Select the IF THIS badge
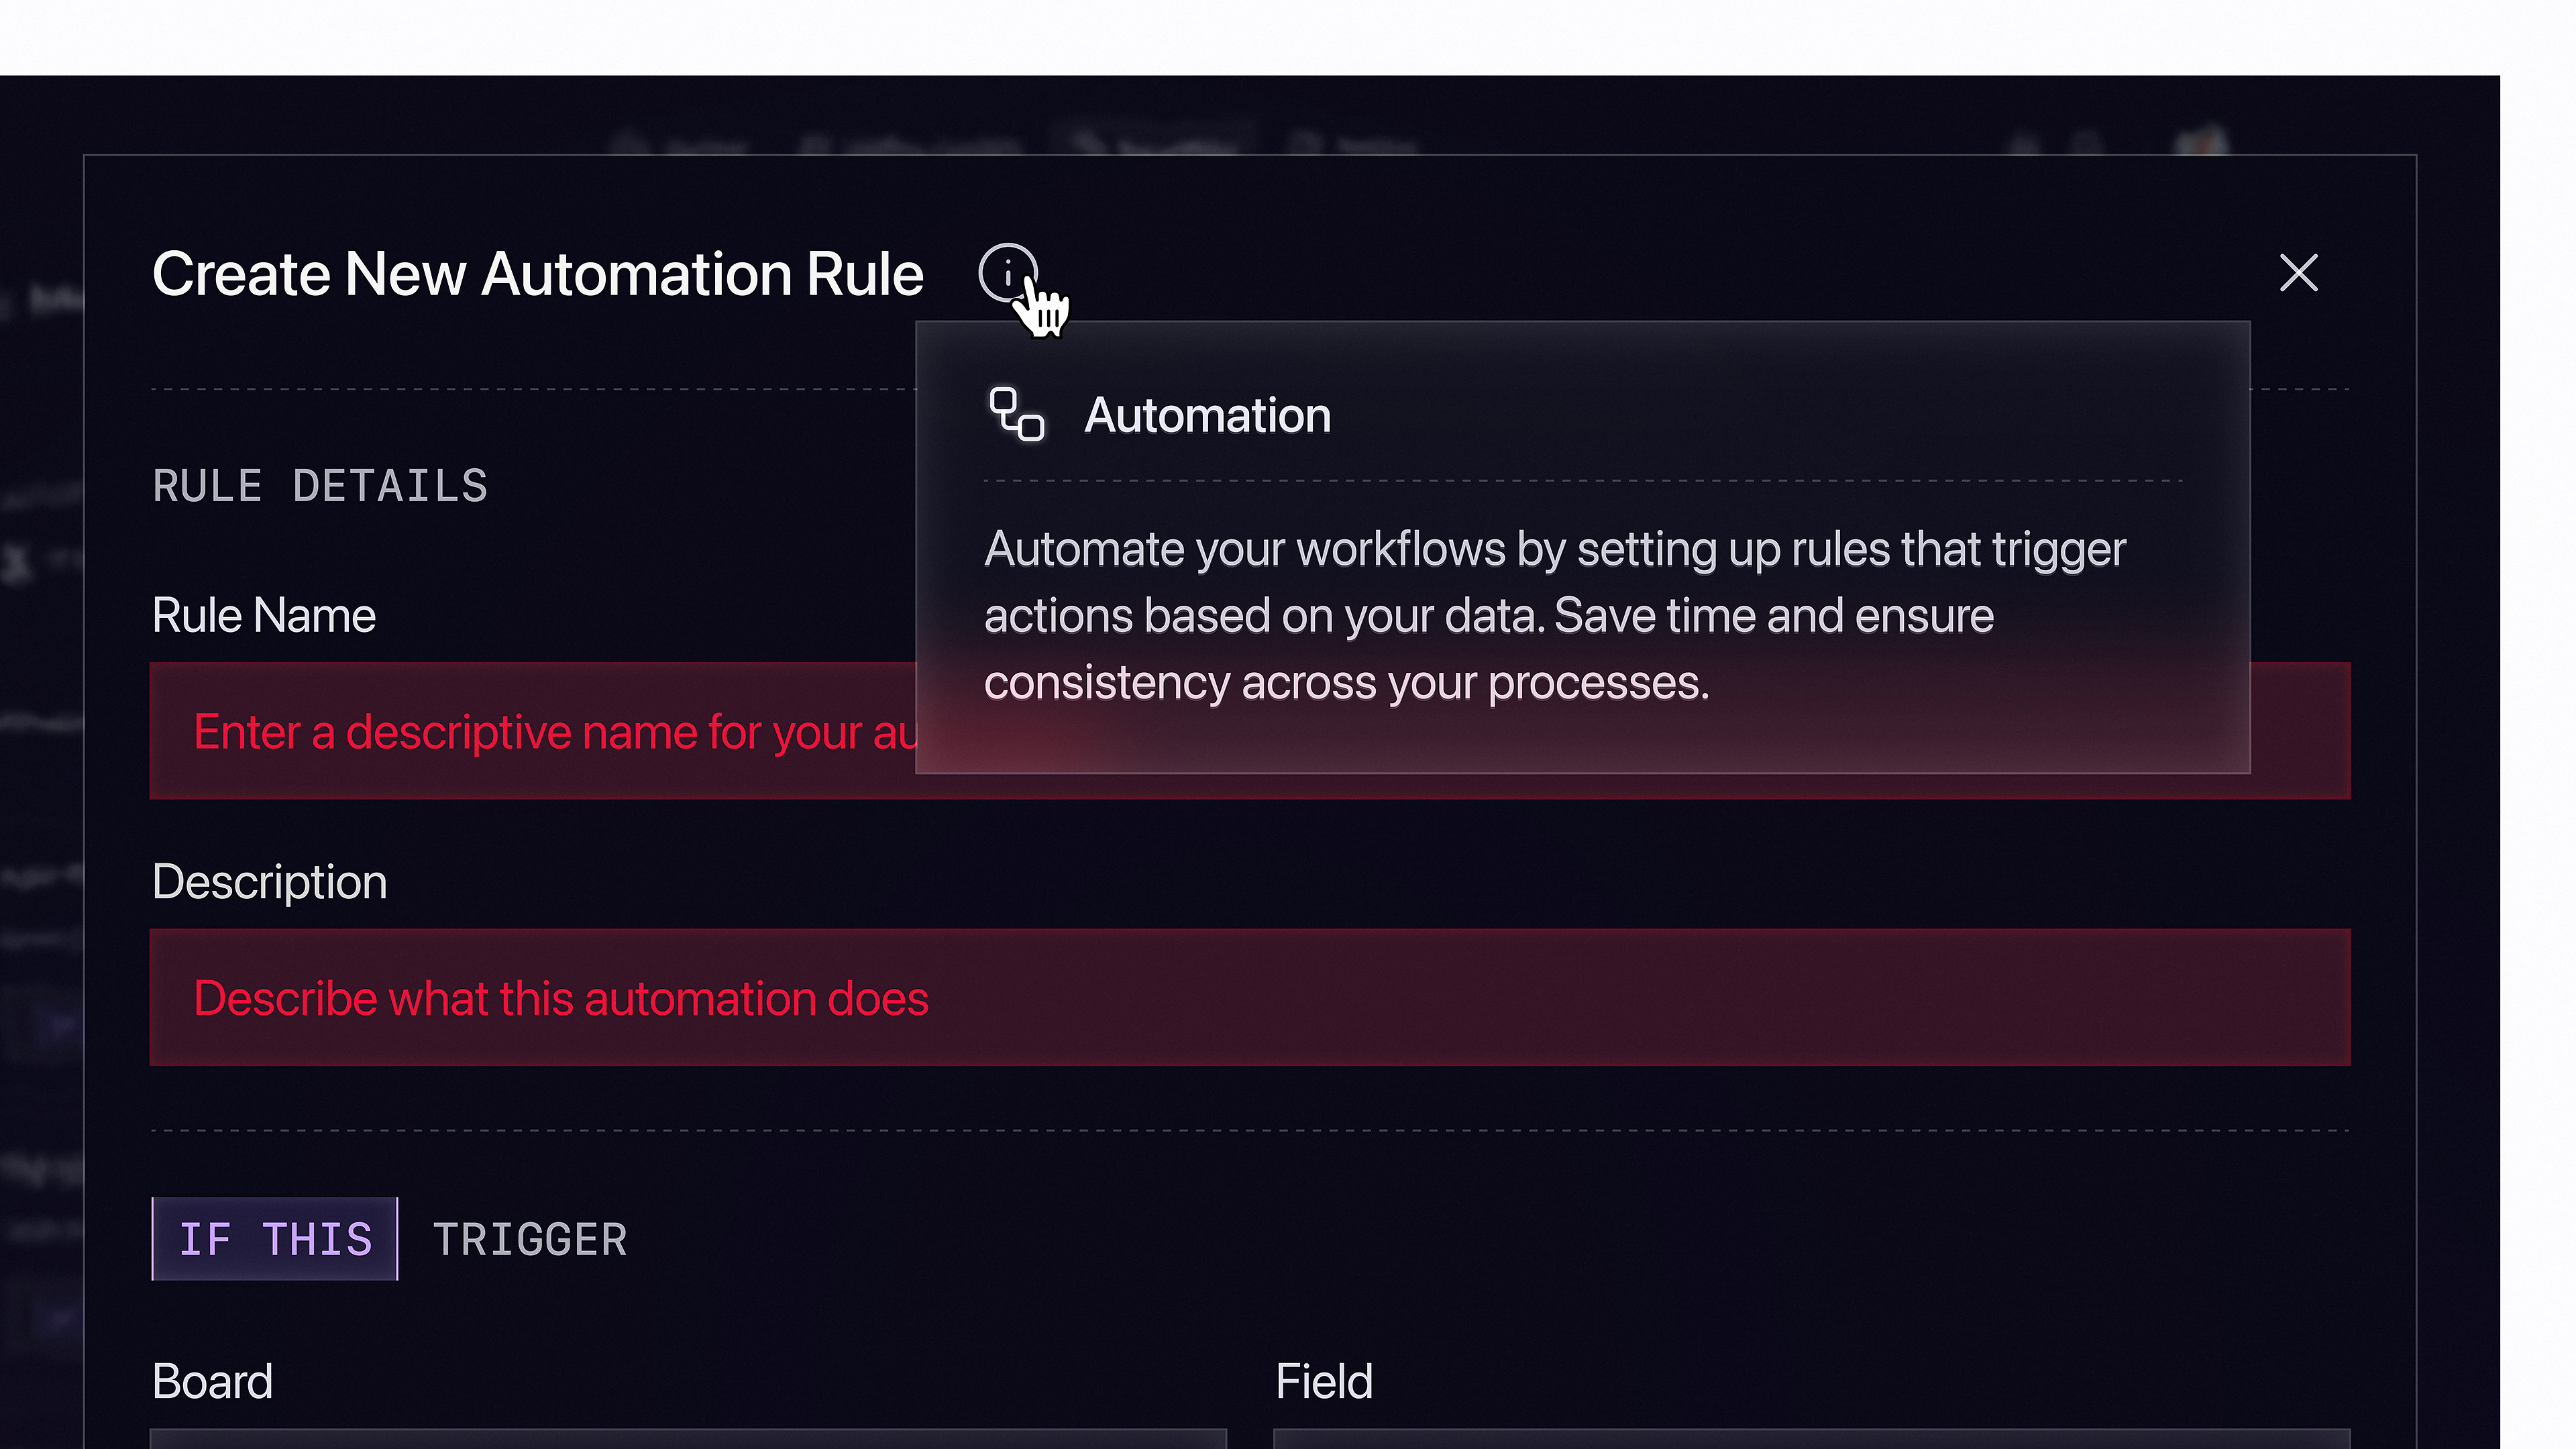The height and width of the screenshot is (1449, 2576). [x=275, y=1239]
